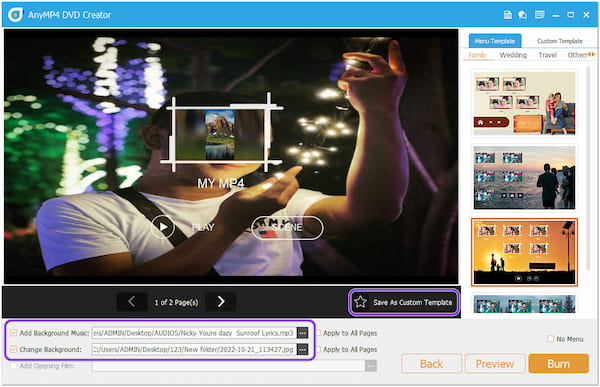This screenshot has width=600, height=387.
Task: Open the file document icon in title bar
Action: (508, 15)
